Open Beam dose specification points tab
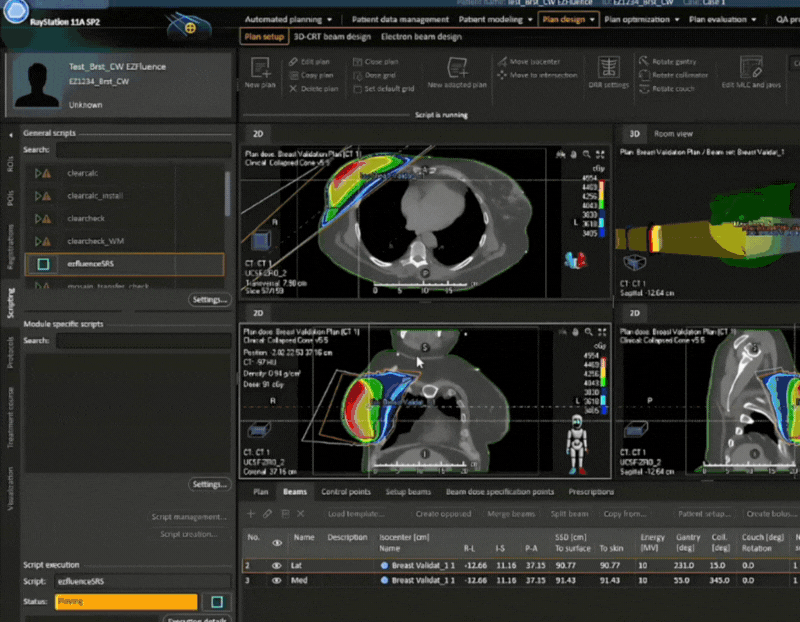The height and width of the screenshot is (622, 800). click(499, 492)
